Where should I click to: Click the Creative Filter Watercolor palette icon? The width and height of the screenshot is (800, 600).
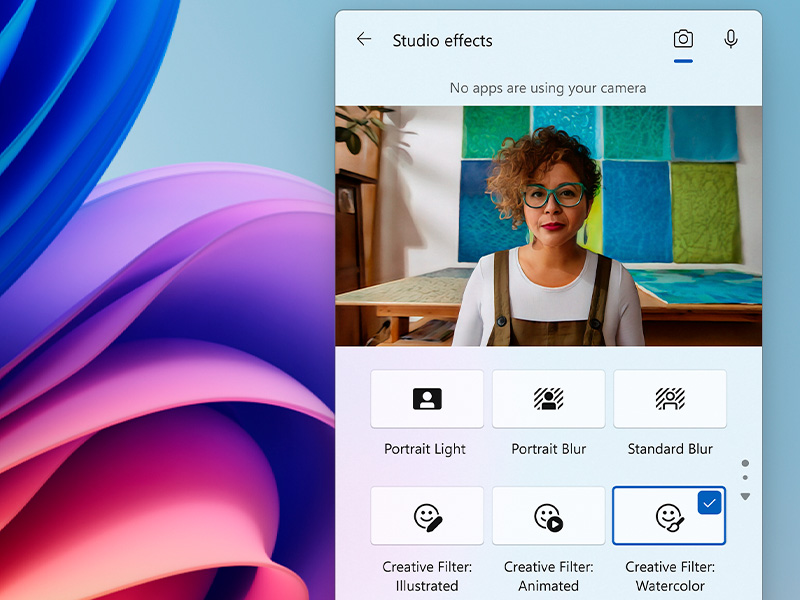[669, 517]
